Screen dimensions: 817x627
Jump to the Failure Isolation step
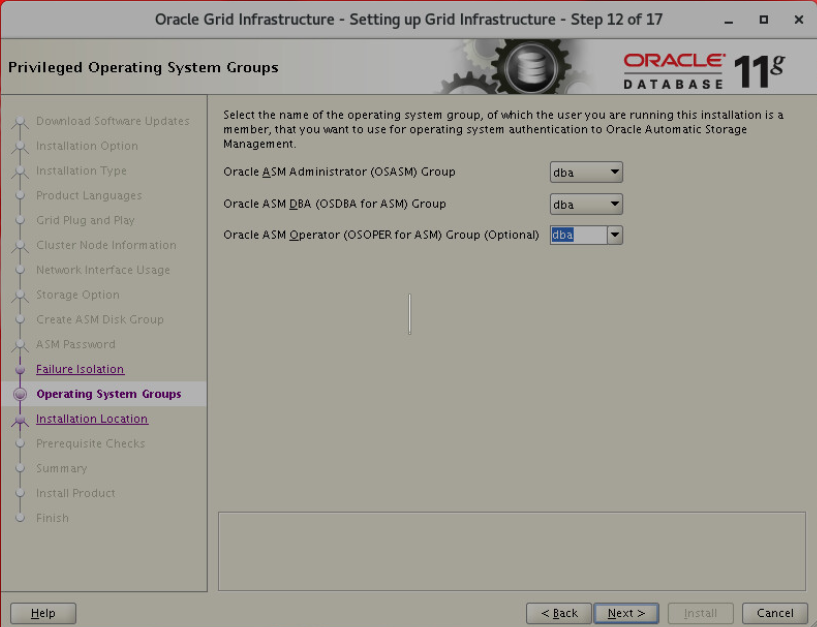(x=80, y=369)
